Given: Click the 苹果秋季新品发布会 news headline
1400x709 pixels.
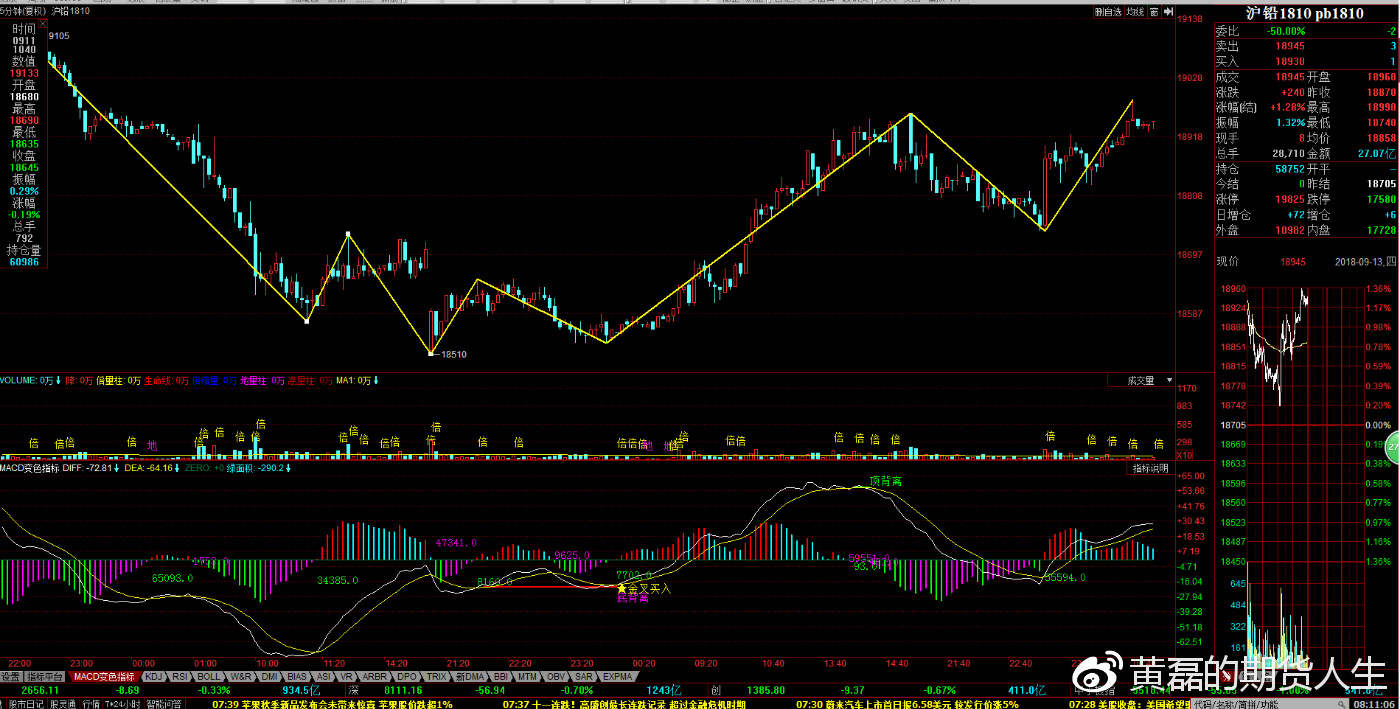Looking at the screenshot, I should (332, 704).
